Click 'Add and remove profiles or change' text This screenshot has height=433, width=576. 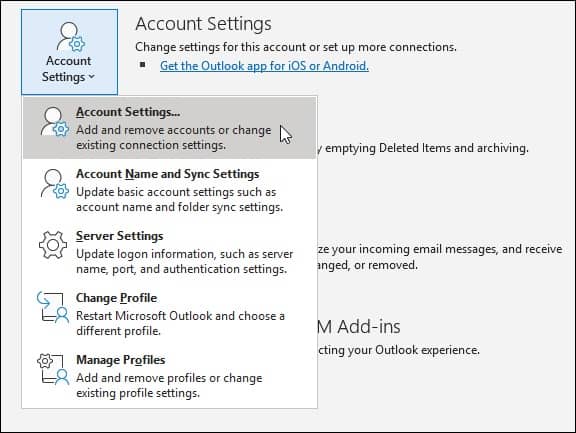169,378
